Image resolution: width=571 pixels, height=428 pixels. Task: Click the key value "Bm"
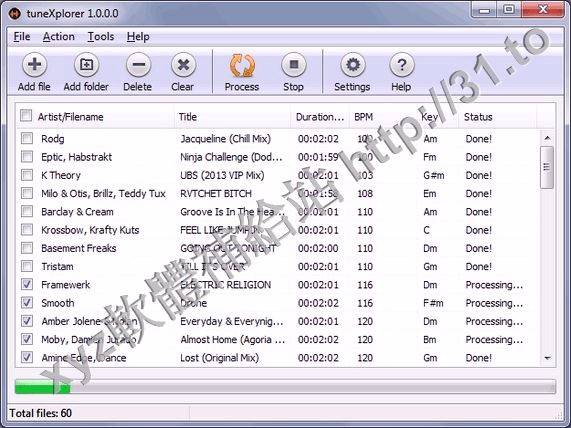click(x=430, y=339)
